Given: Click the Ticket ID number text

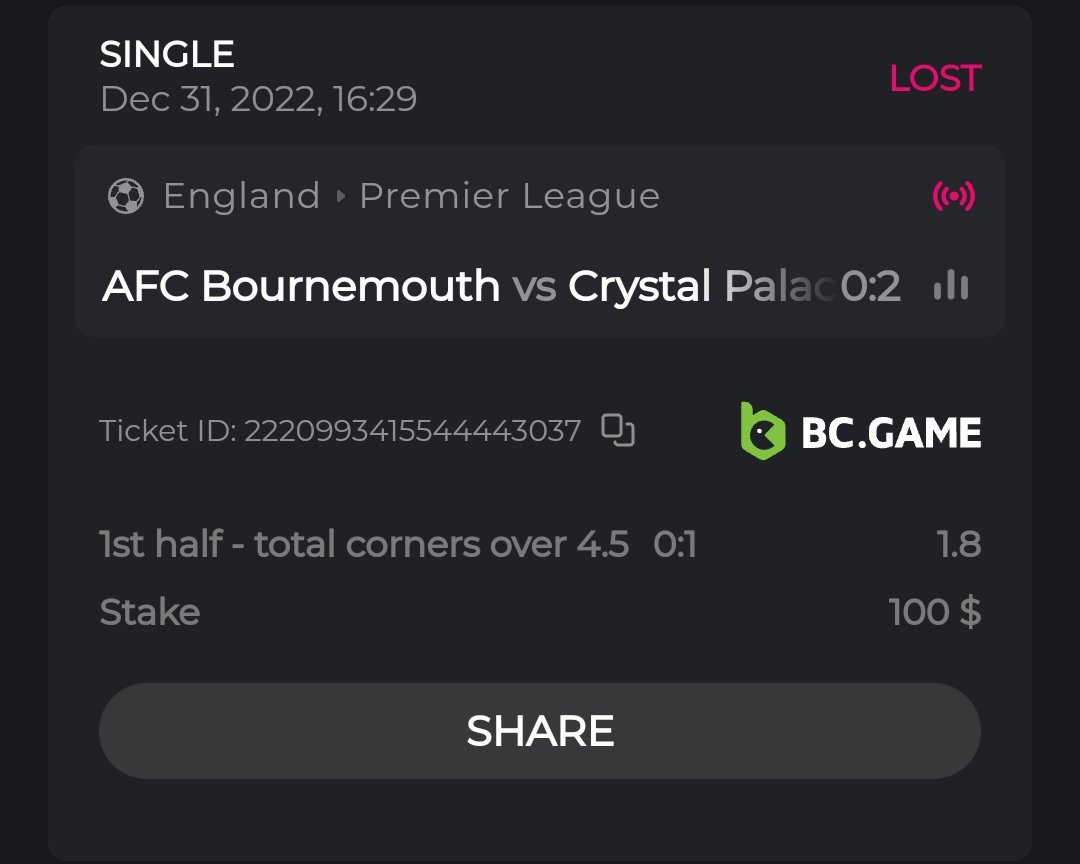Looking at the screenshot, I should (x=412, y=431).
